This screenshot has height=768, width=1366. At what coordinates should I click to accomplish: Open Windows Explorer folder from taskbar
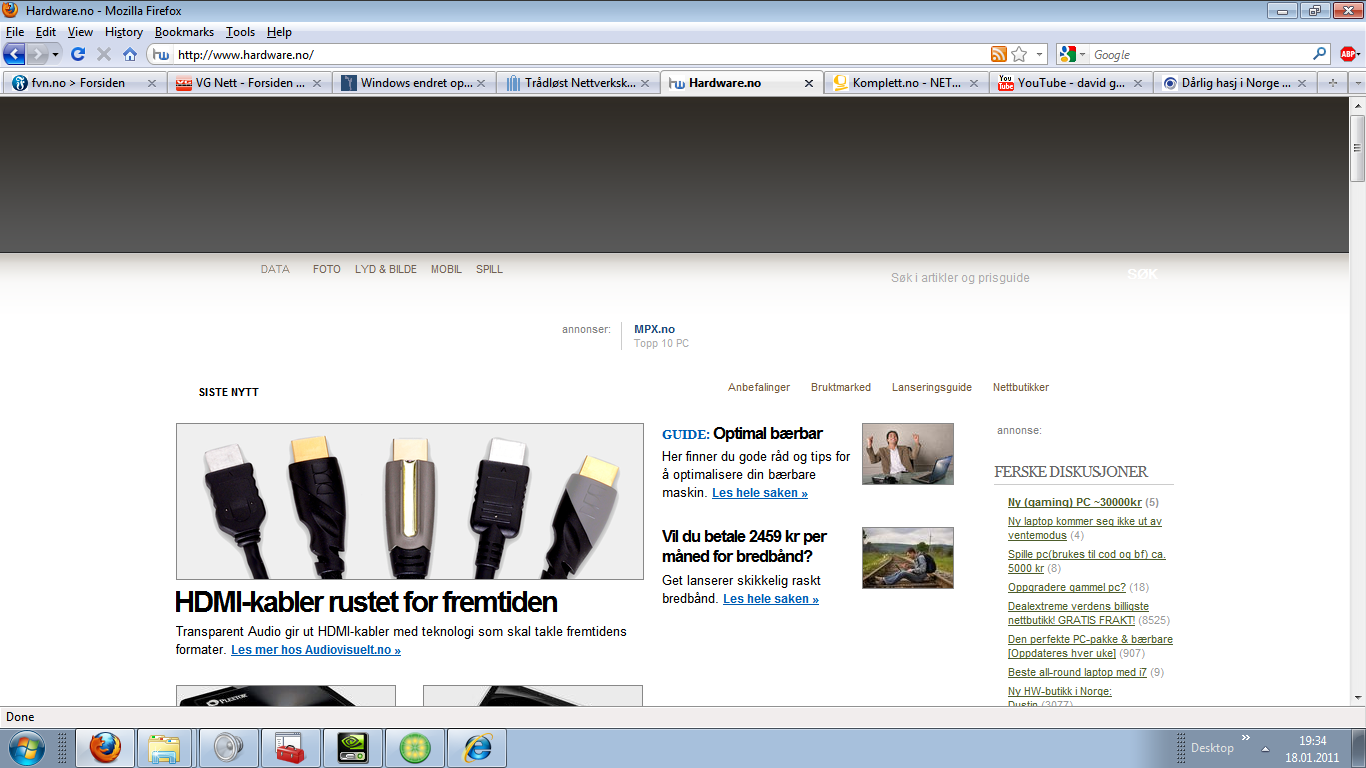[x=166, y=748]
